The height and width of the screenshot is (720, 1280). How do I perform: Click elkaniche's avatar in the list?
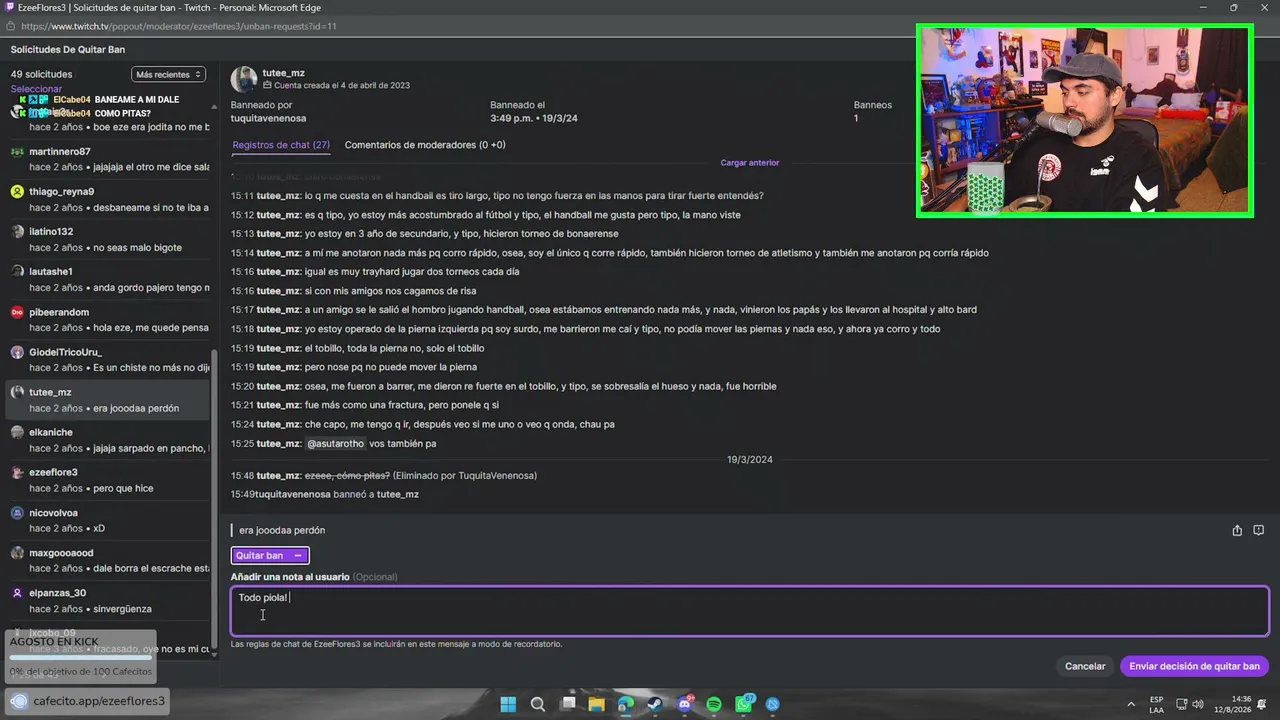(17, 432)
